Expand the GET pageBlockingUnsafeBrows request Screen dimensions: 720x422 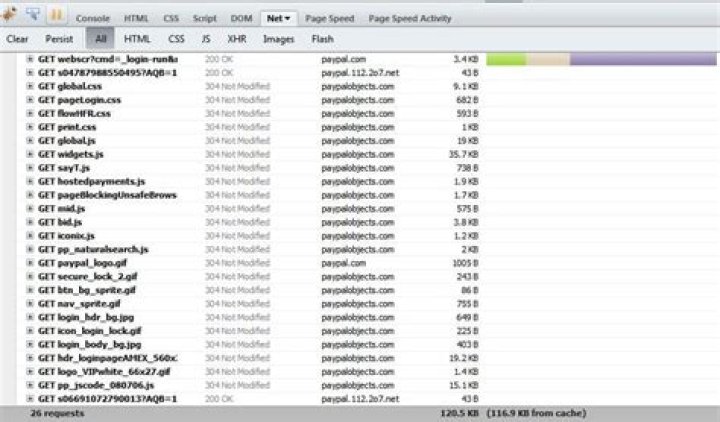(30, 195)
